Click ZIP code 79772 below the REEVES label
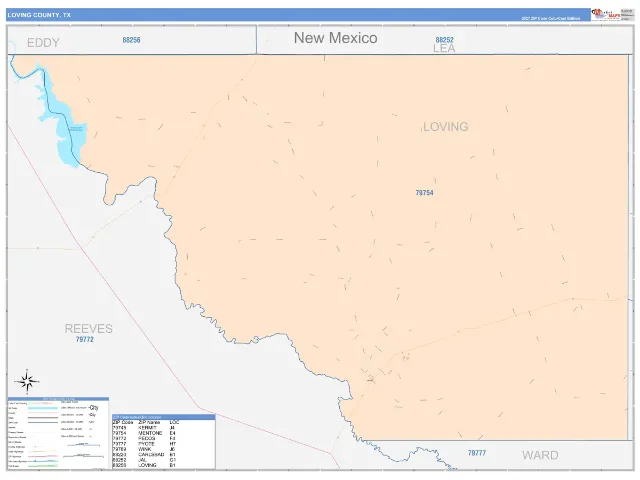 (x=85, y=339)
